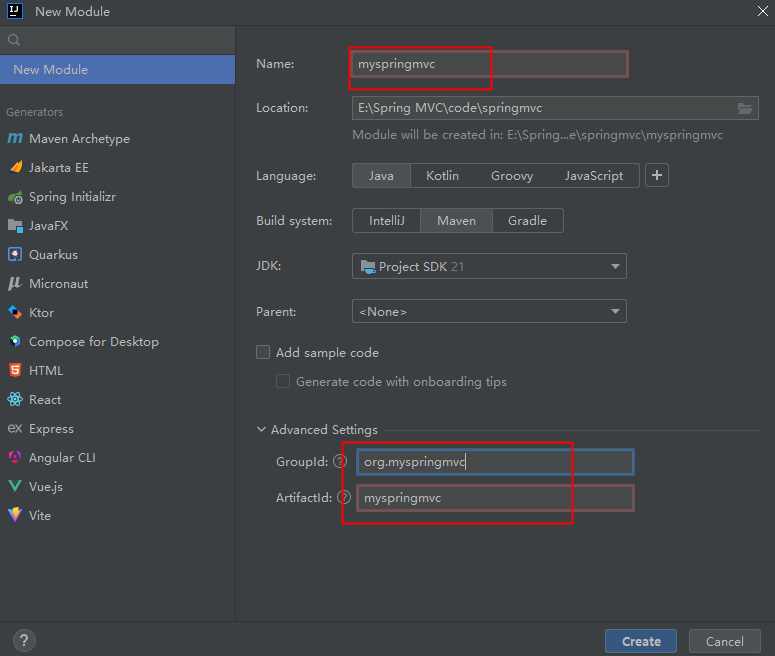Image resolution: width=775 pixels, height=656 pixels.
Task: Click the Vite icon
Action: (x=15, y=515)
